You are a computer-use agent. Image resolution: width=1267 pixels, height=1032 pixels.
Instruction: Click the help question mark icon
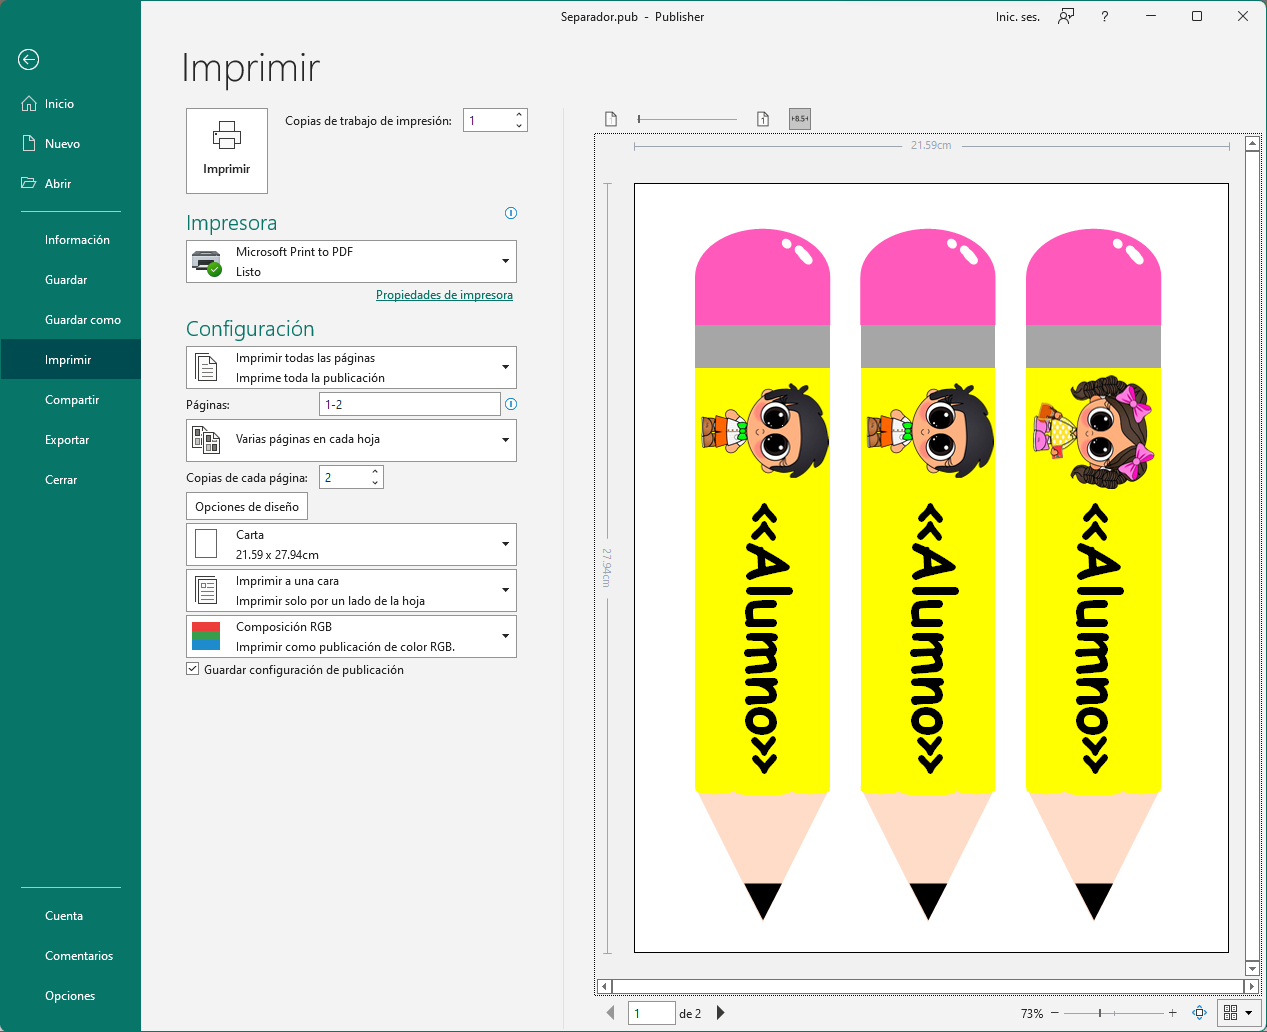(1104, 17)
